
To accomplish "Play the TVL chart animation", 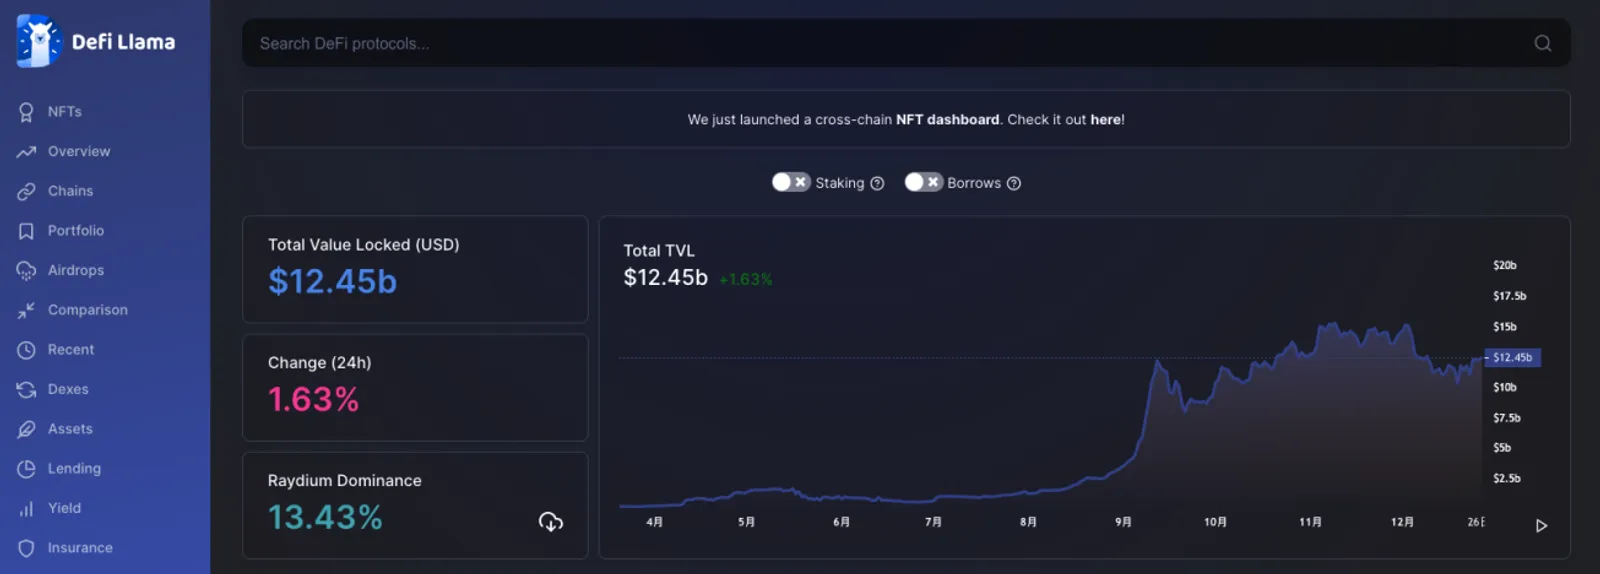I will tap(1542, 526).
